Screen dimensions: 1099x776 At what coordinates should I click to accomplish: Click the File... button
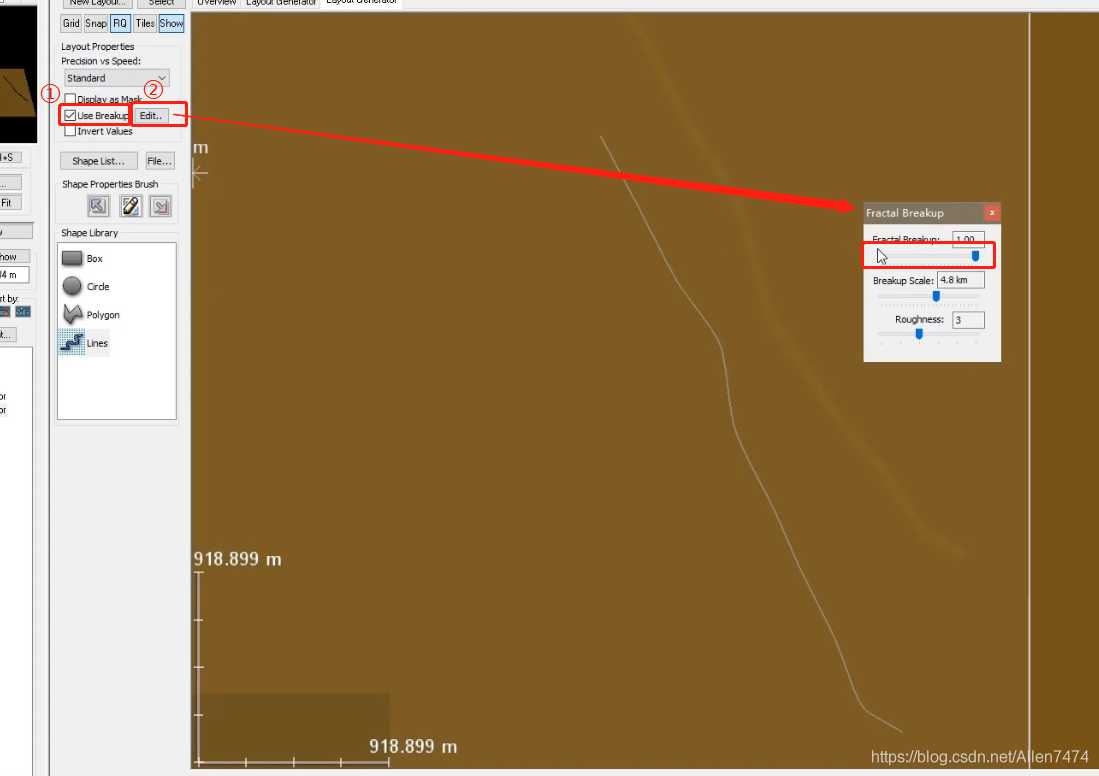point(160,161)
